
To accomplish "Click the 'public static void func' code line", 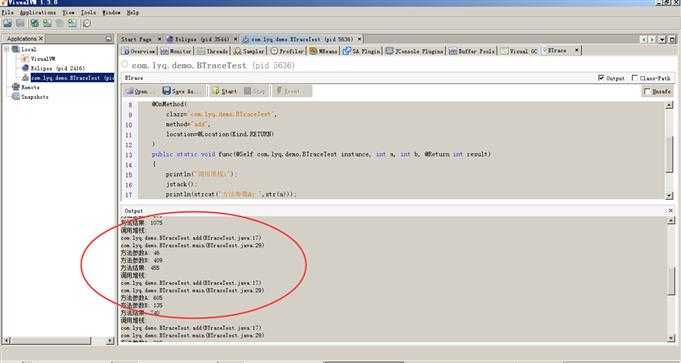I will pos(321,154).
